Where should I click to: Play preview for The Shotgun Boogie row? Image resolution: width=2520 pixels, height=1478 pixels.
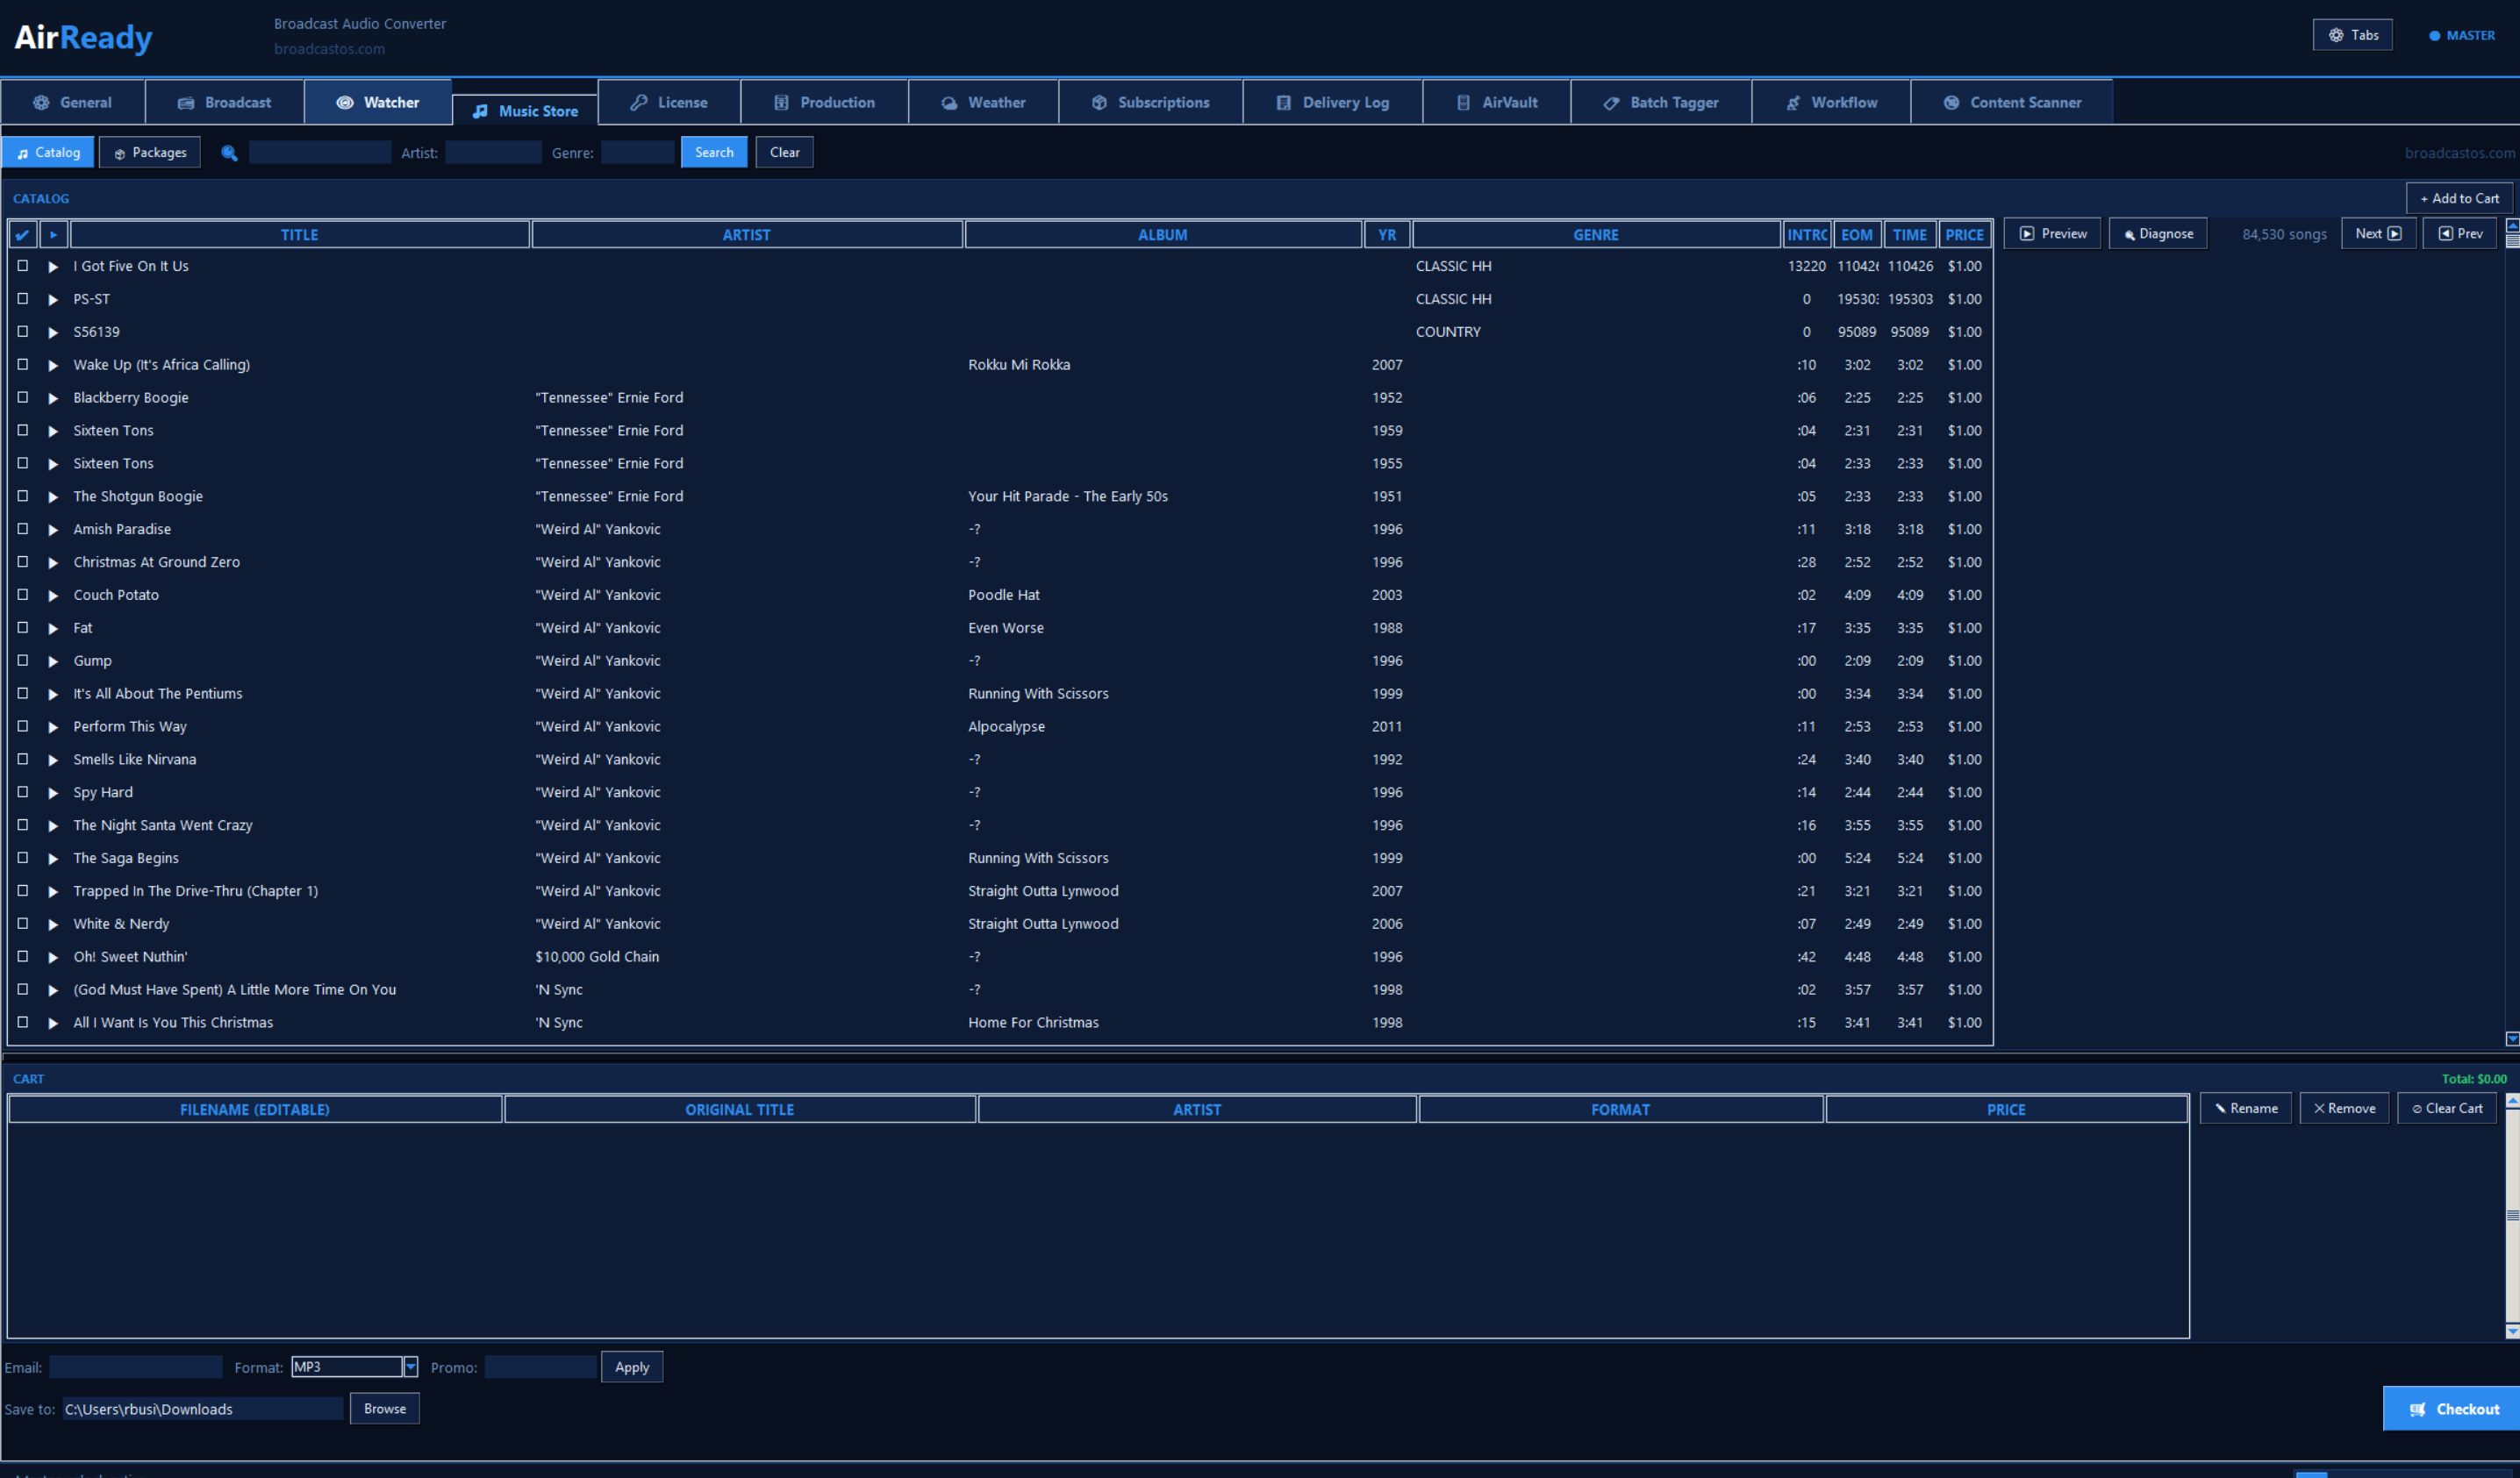click(x=53, y=497)
